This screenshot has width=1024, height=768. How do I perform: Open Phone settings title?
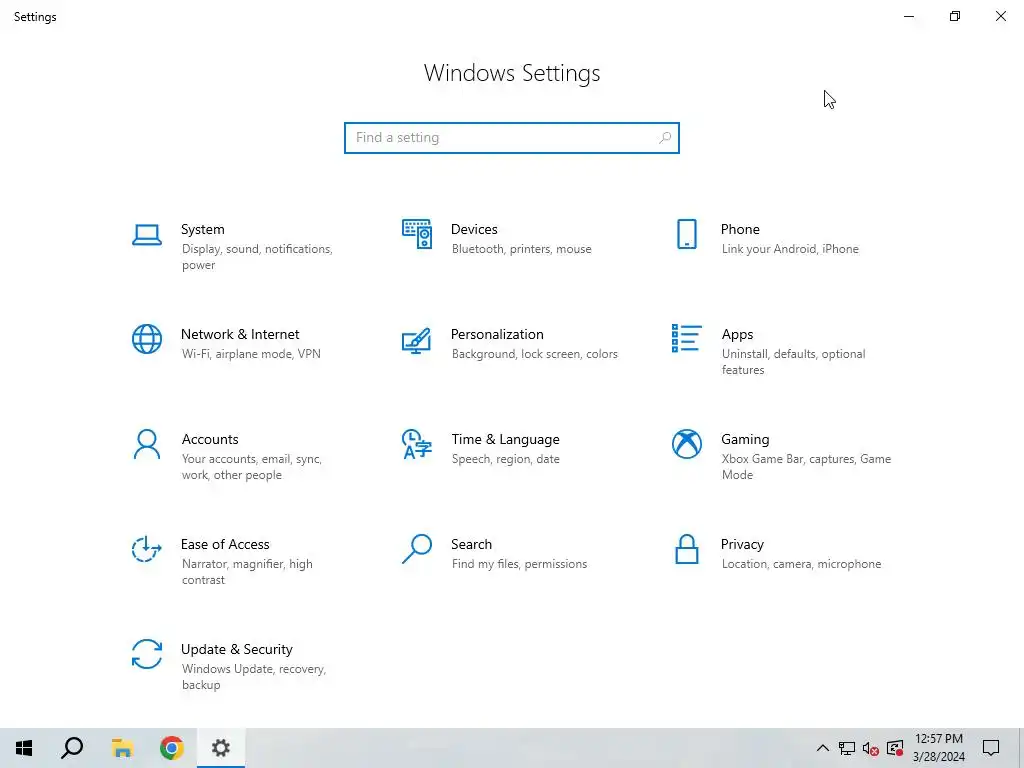pyautogui.click(x=740, y=229)
